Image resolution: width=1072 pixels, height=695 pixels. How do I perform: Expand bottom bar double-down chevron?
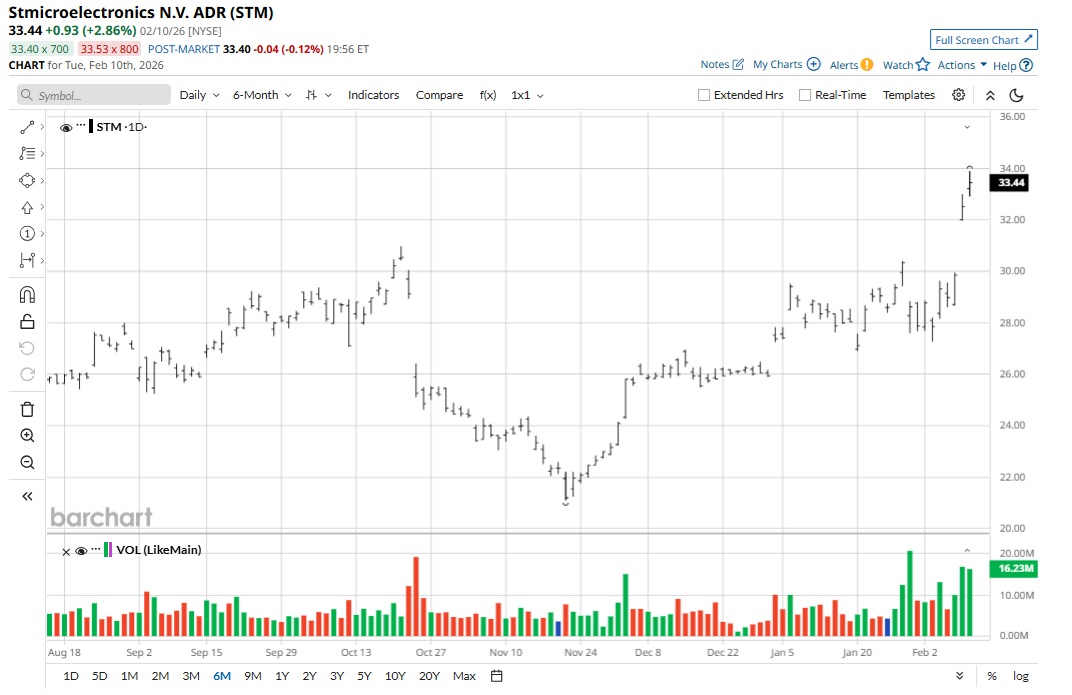[959, 676]
